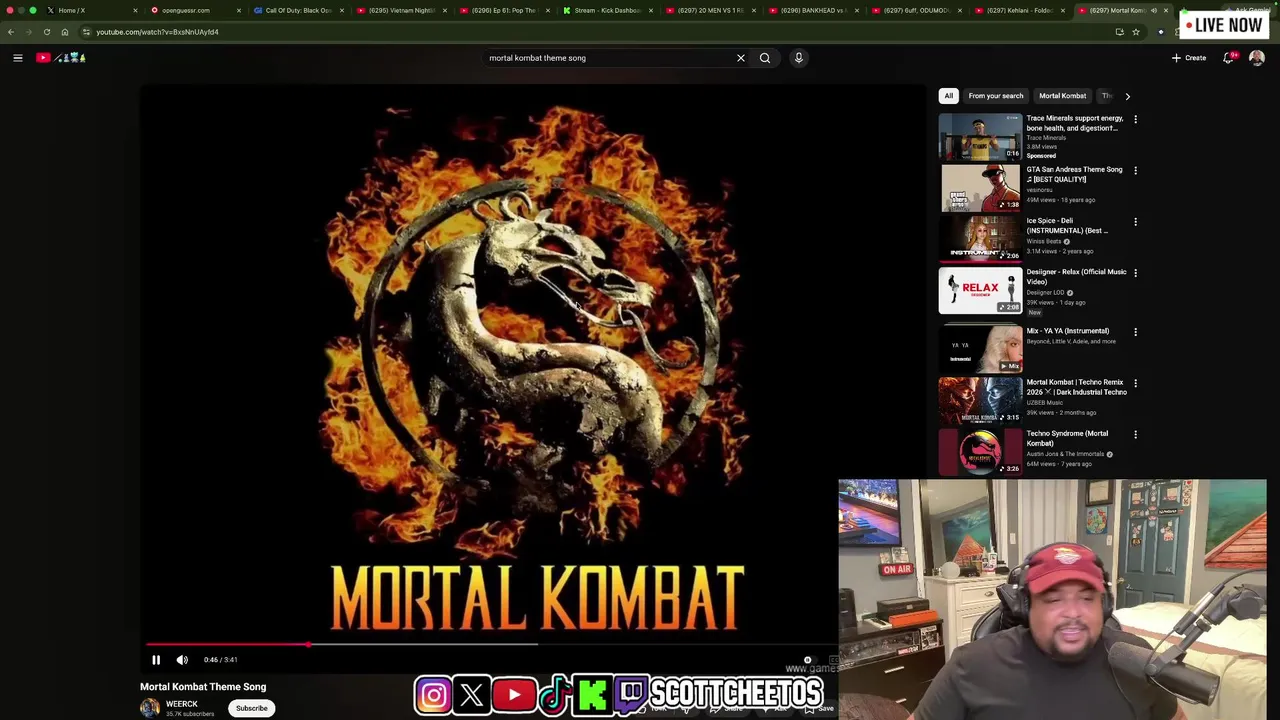1280x720 pixels.
Task: Open options for GTA San Andreas video
Action: click(1135, 171)
